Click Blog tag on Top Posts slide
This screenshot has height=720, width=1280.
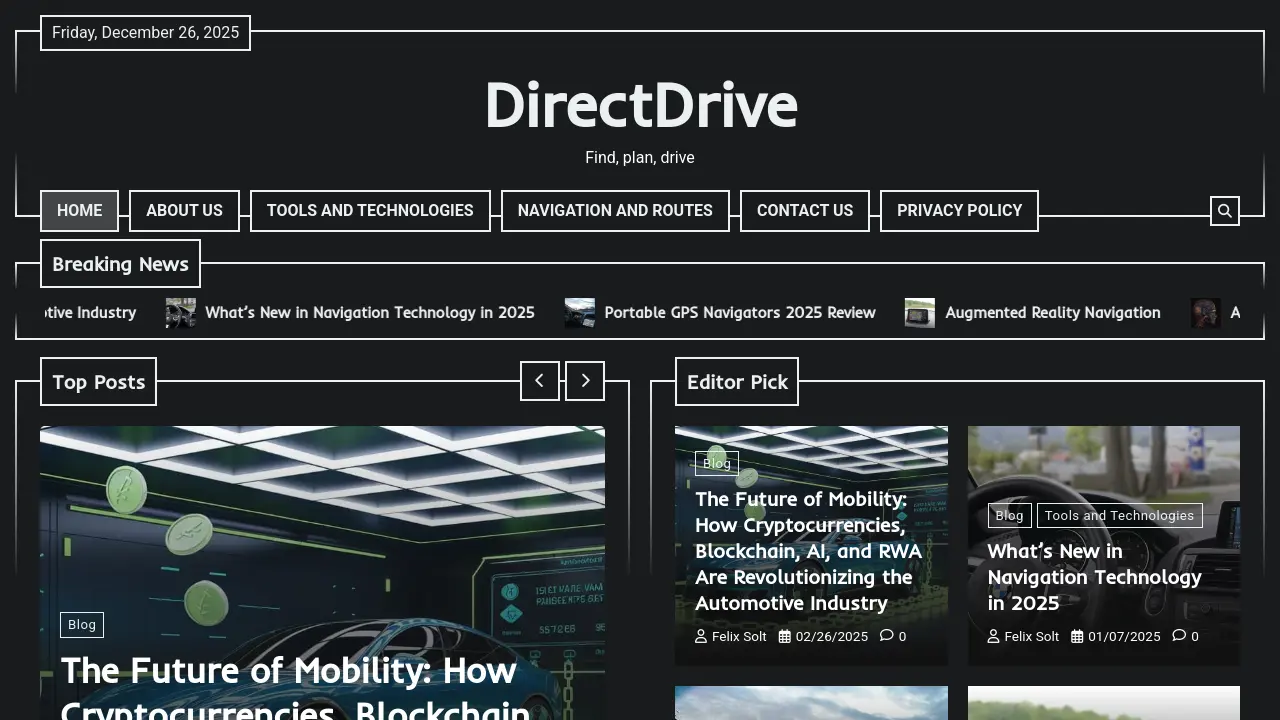(x=82, y=625)
